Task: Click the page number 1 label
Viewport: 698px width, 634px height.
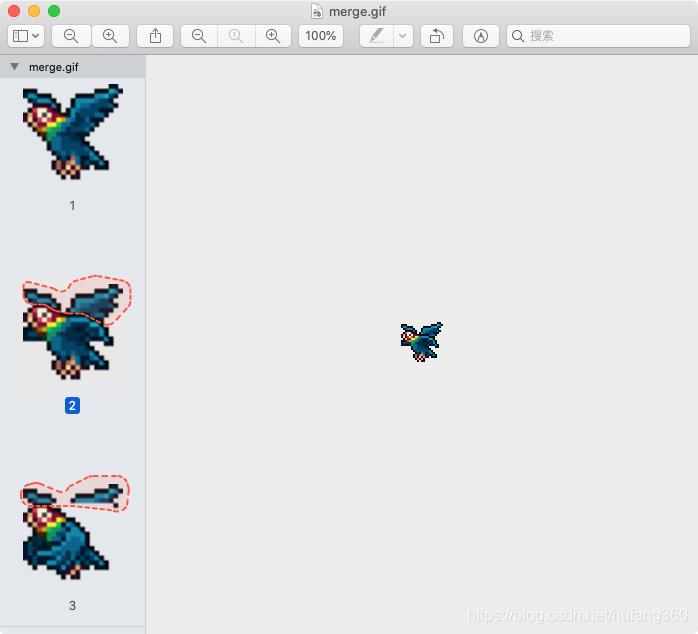Action: [72, 206]
